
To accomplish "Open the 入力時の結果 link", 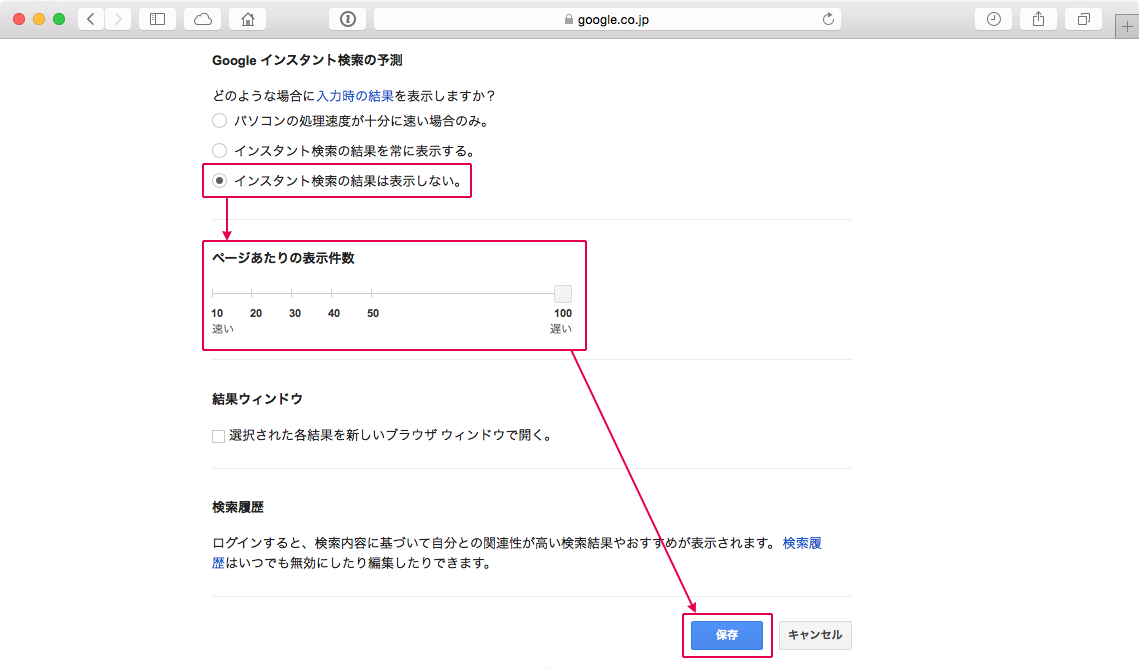I will coord(355,96).
